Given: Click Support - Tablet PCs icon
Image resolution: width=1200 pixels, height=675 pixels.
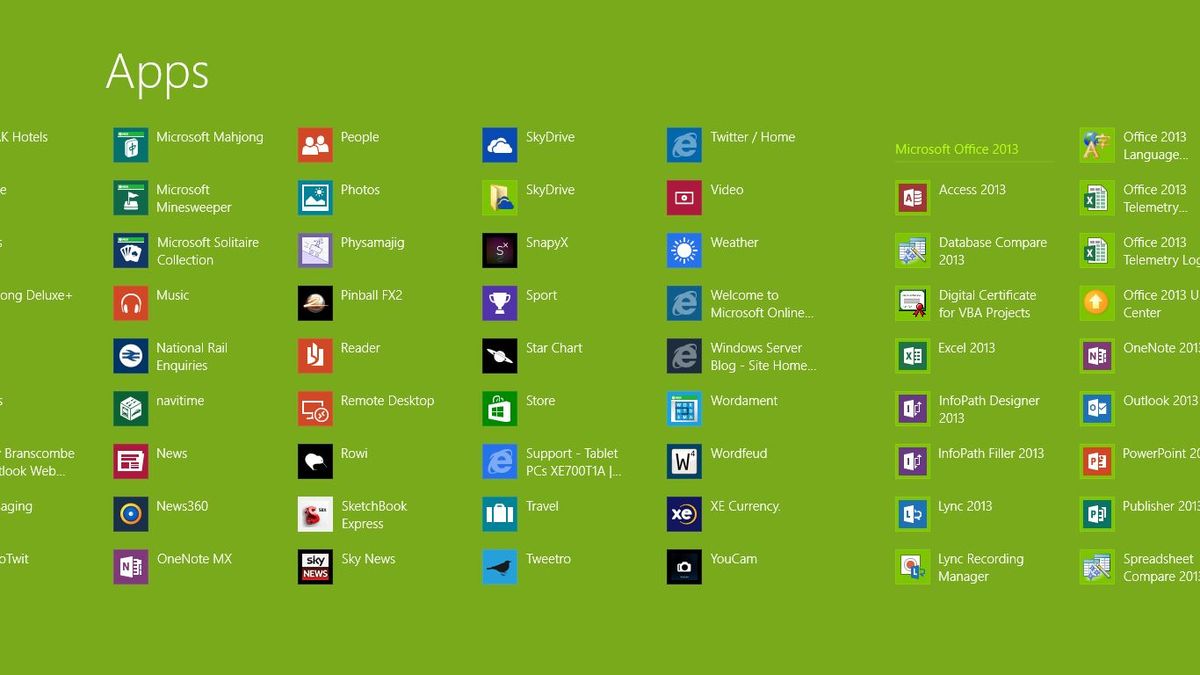Looking at the screenshot, I should tap(500, 462).
